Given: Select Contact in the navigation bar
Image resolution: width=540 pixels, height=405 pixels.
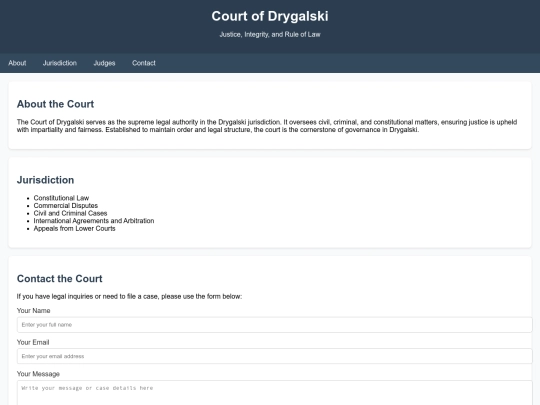Looking at the screenshot, I should tap(144, 63).
